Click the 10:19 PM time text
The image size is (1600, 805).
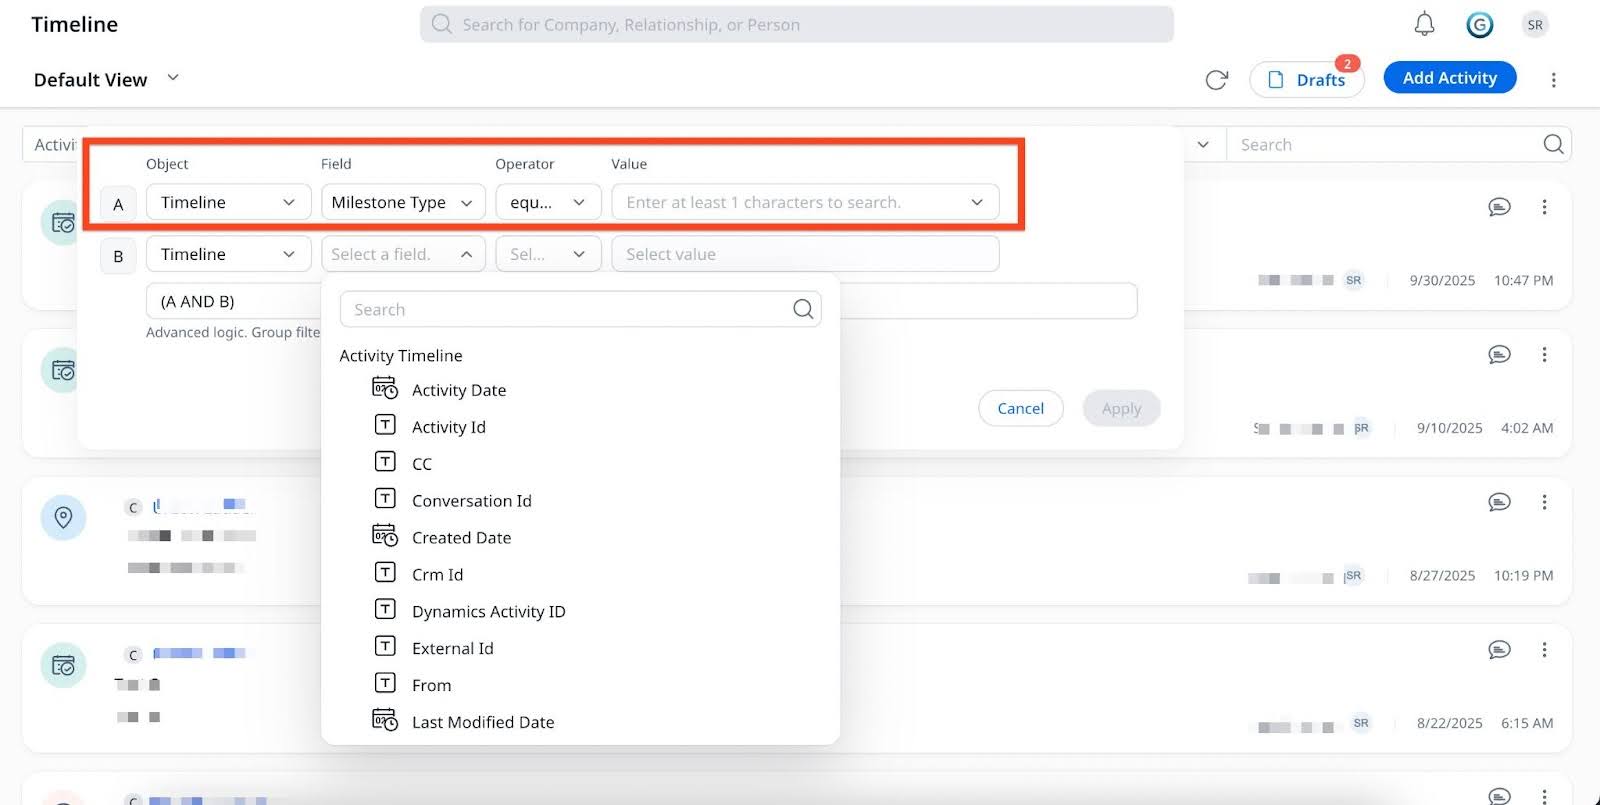[x=1523, y=575]
